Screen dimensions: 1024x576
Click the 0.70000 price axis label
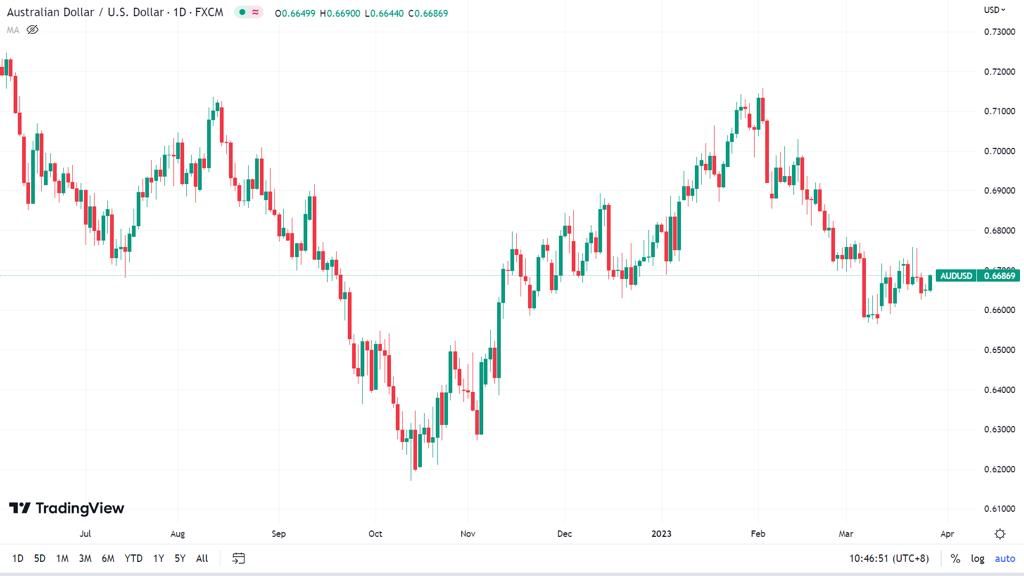point(1000,151)
